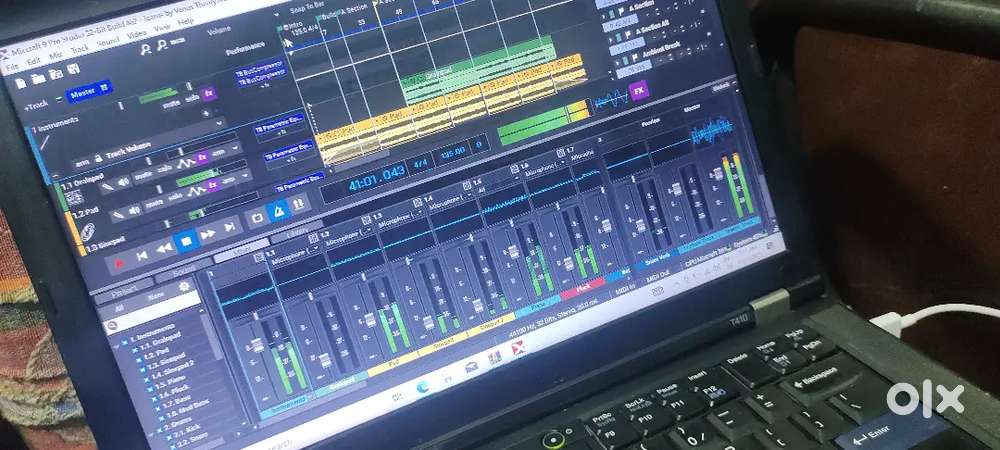Open the Help menu
Viewport: 1000px width, 450px height.
click(186, 21)
